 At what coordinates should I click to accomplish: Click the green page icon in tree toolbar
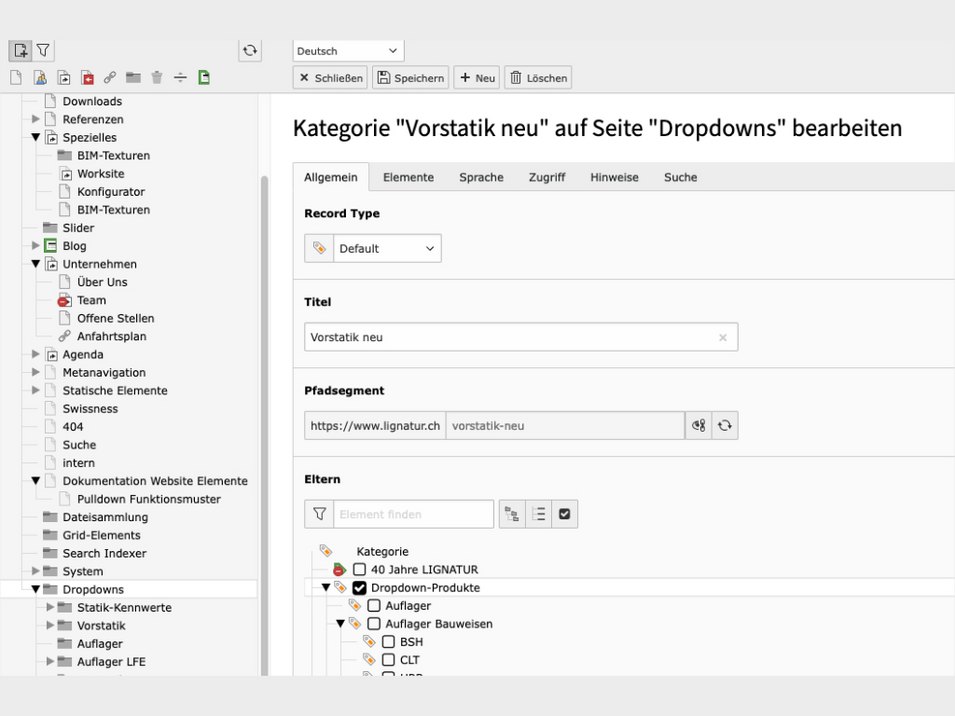204,77
